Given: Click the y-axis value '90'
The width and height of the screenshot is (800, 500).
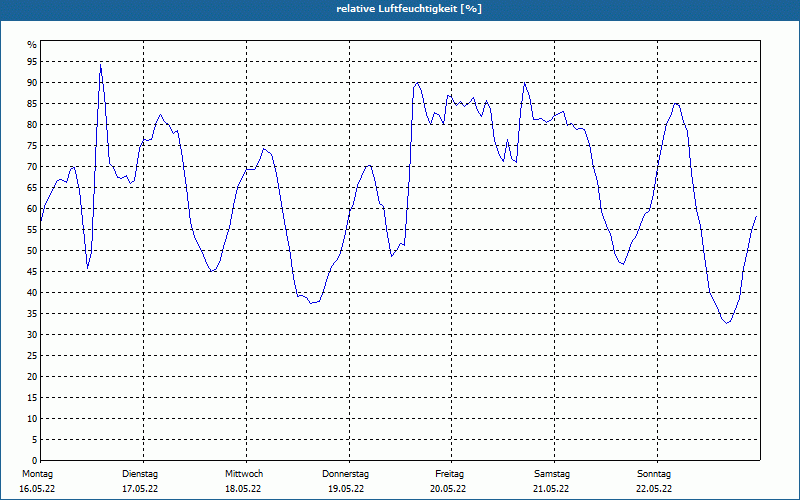Looking at the screenshot, I should 32,83.
